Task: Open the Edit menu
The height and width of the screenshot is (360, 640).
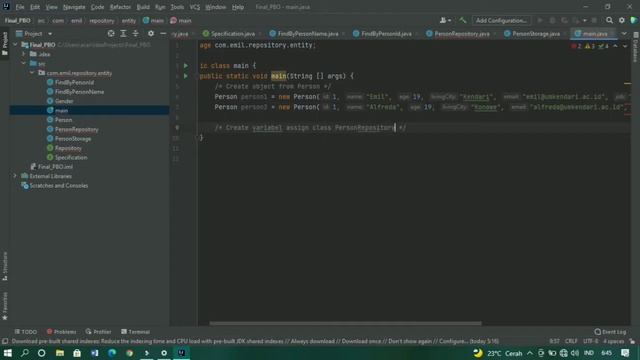Action: [35, 7]
